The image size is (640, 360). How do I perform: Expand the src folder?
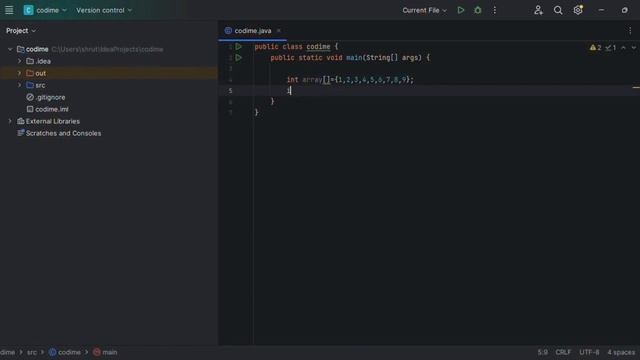(x=19, y=85)
